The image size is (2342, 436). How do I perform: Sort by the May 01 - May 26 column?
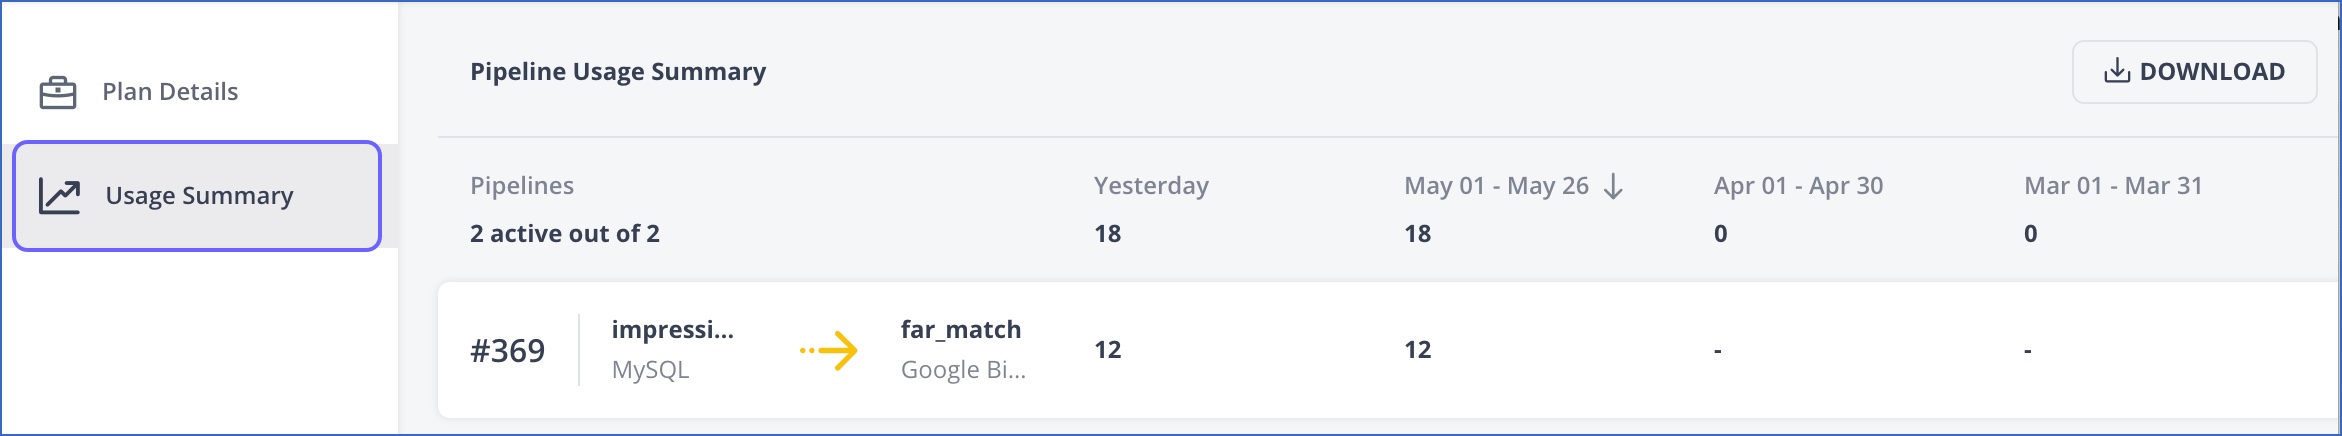pos(1496,186)
